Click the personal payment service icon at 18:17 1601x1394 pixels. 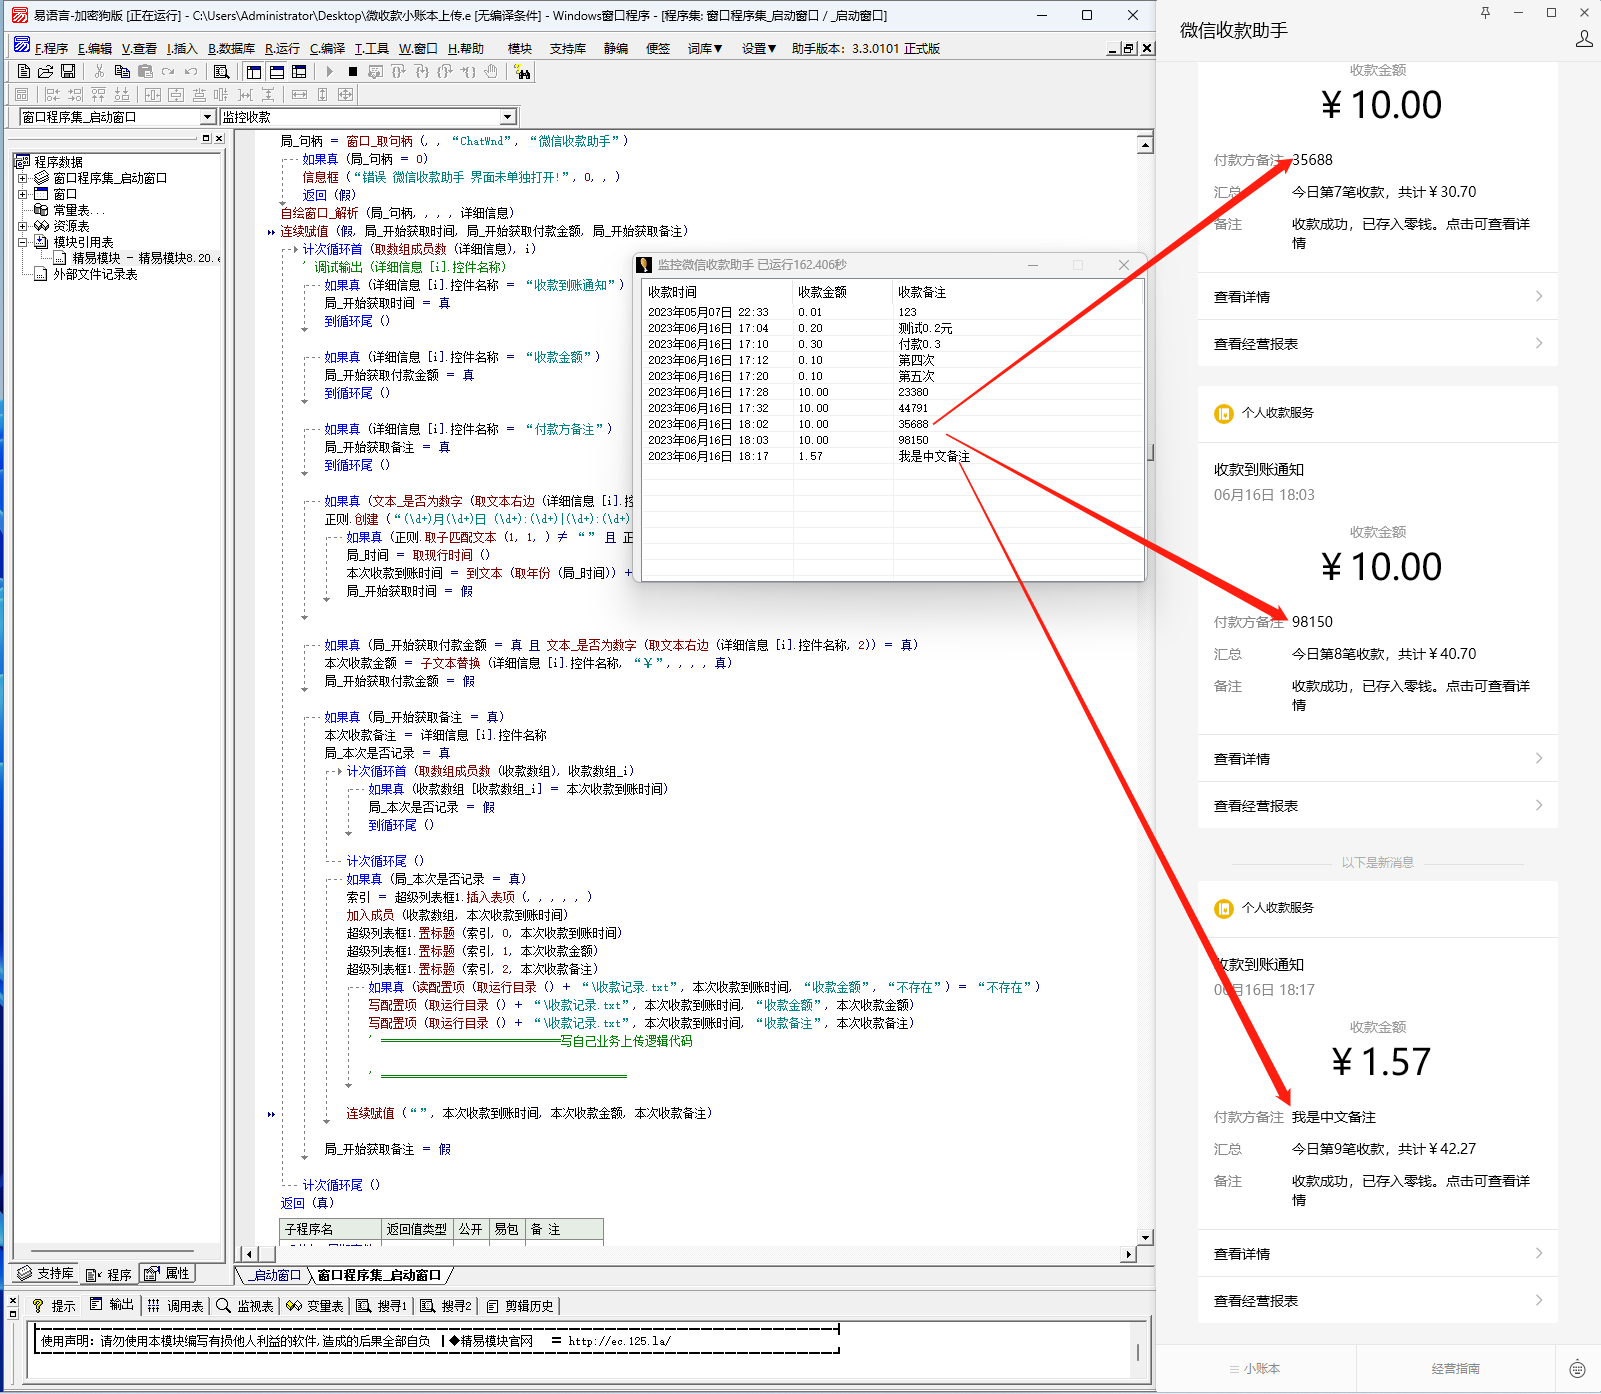pos(1223,908)
